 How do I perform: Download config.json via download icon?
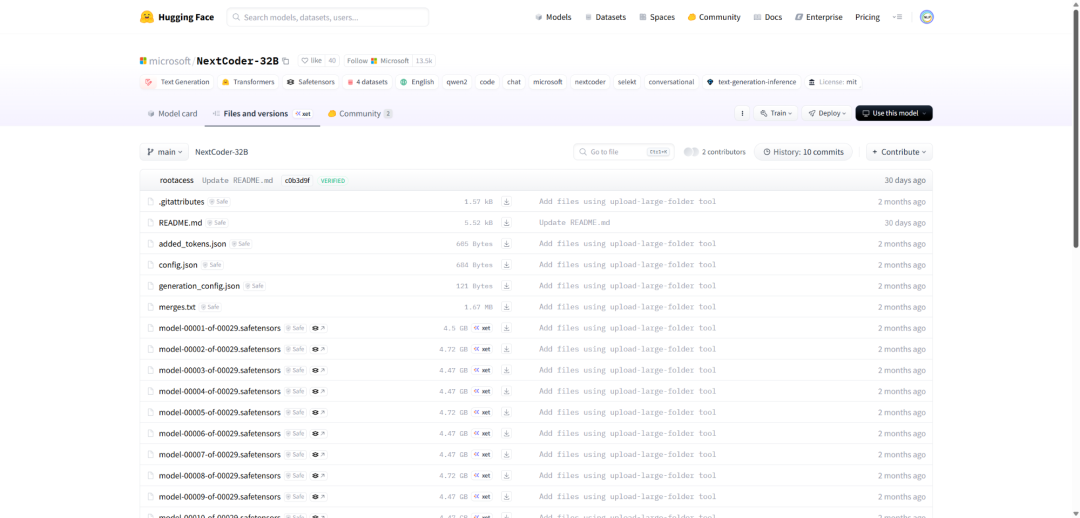click(x=506, y=265)
